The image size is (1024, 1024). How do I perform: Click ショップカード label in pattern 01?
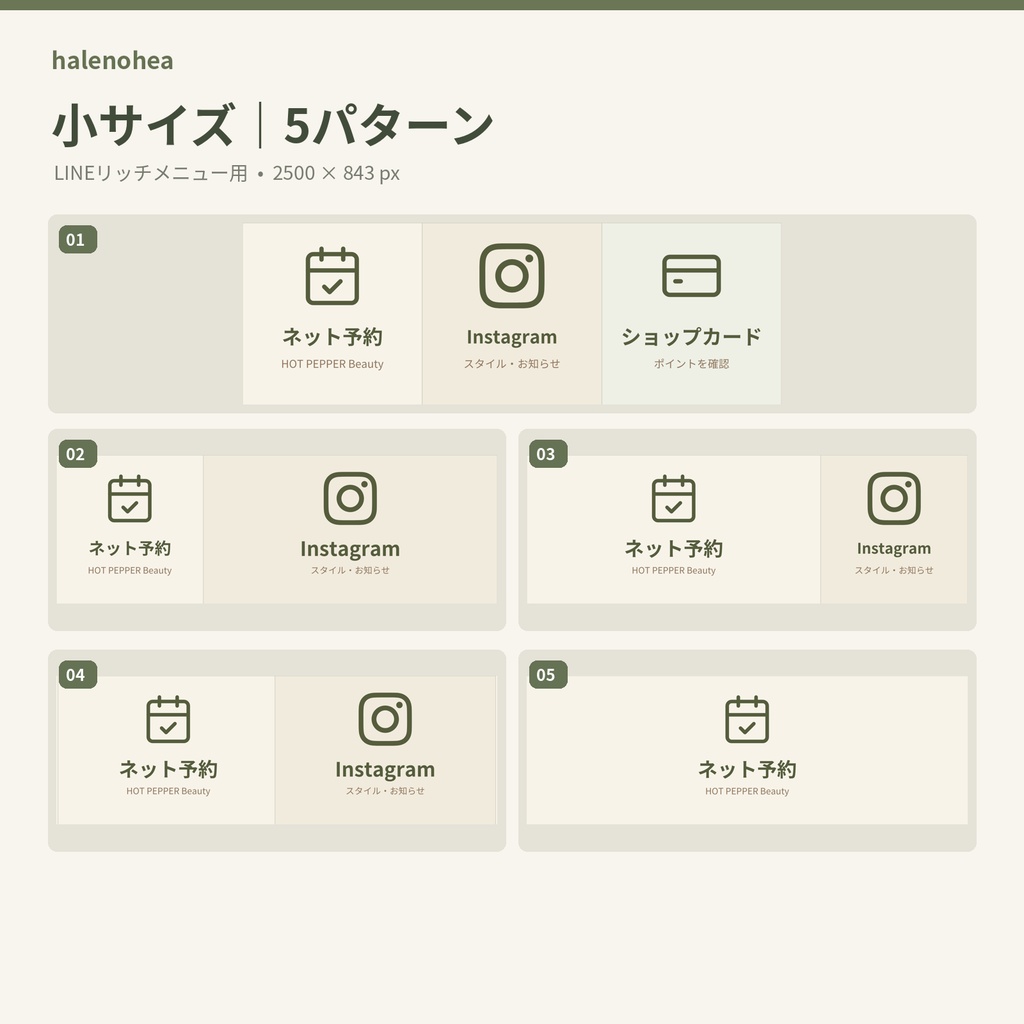click(x=691, y=337)
